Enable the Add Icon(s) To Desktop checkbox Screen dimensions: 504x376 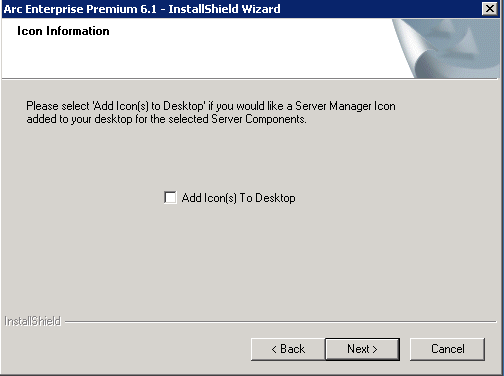[x=170, y=197]
